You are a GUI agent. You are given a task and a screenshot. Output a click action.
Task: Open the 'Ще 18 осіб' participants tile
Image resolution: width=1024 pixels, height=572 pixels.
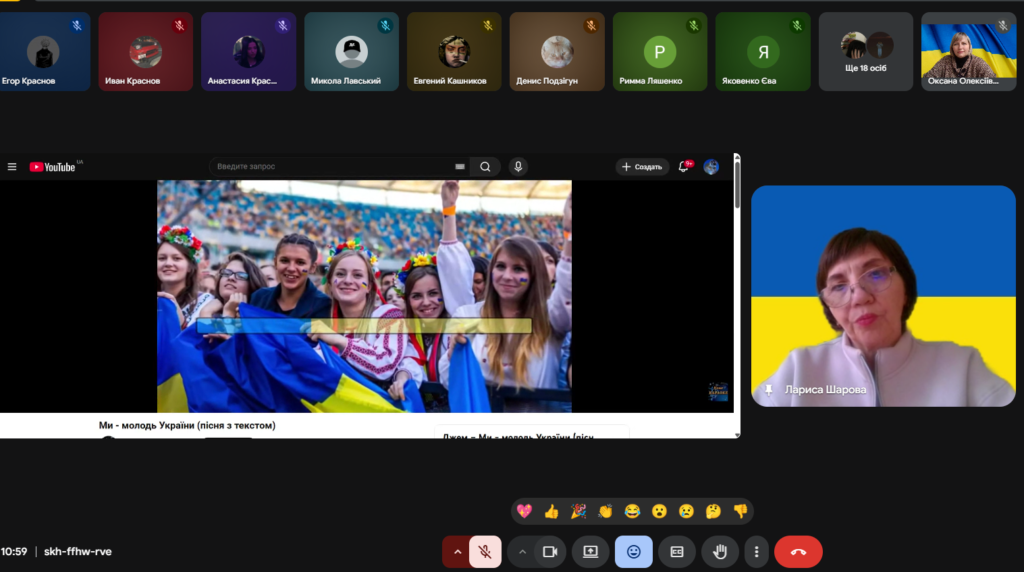point(866,51)
